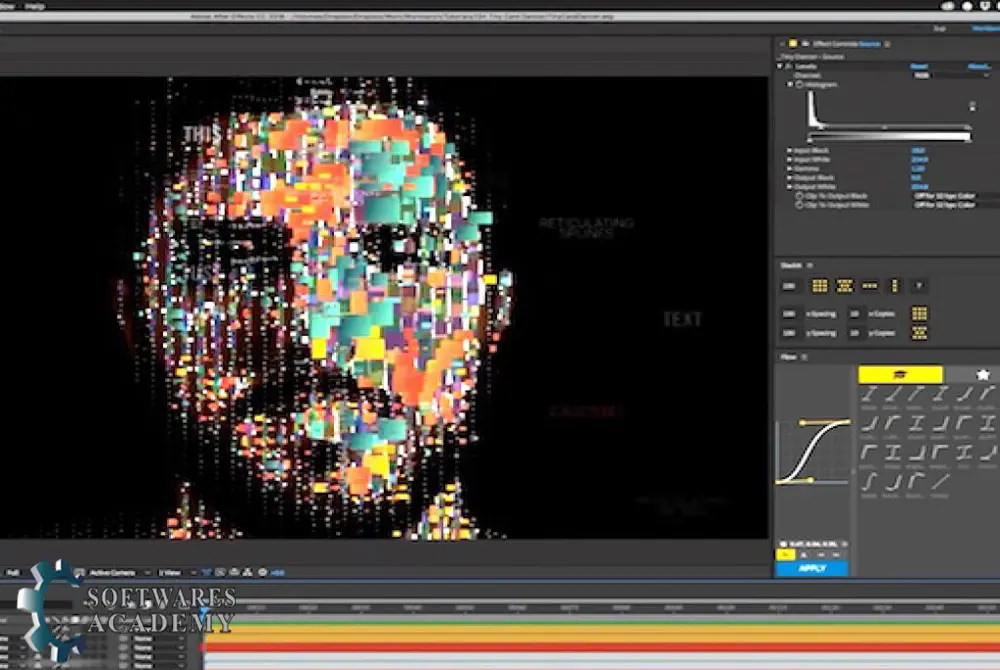Viewport: 1000px width, 670px height.
Task: Click the grid icon beside x Copies
Action: (x=919, y=313)
